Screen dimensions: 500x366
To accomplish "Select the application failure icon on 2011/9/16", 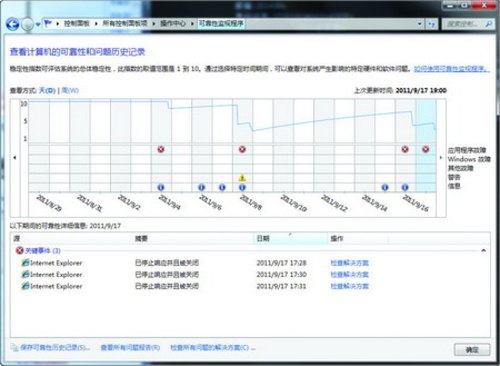I will click(x=405, y=149).
